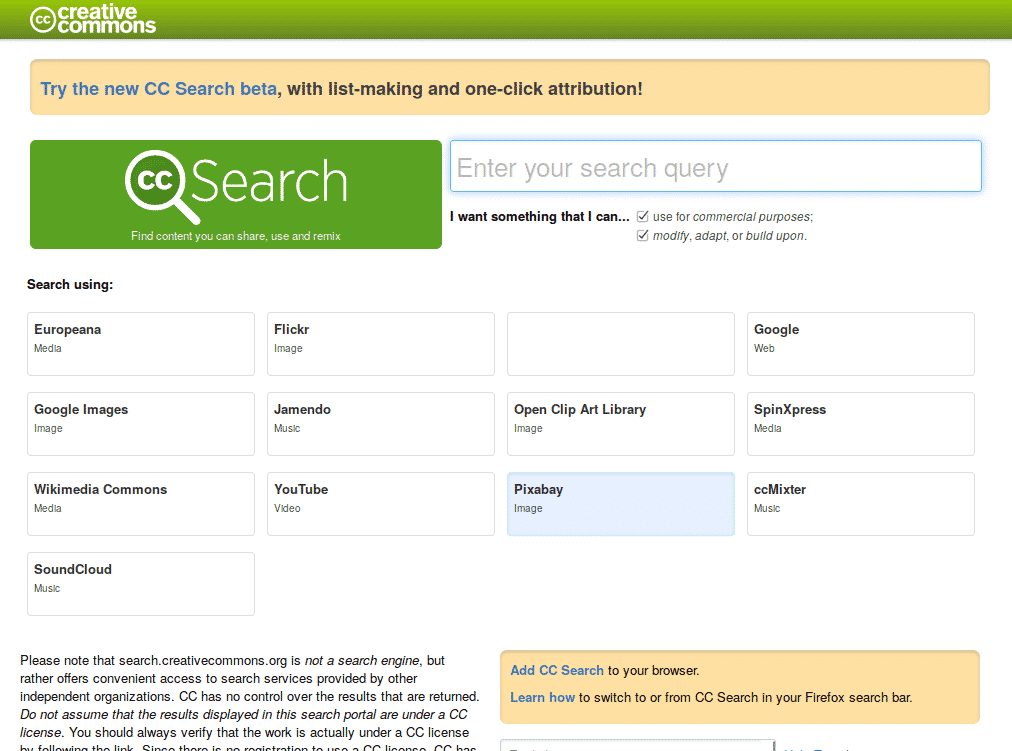Select SoundCloud music search provider
This screenshot has width=1012, height=751.
[141, 584]
